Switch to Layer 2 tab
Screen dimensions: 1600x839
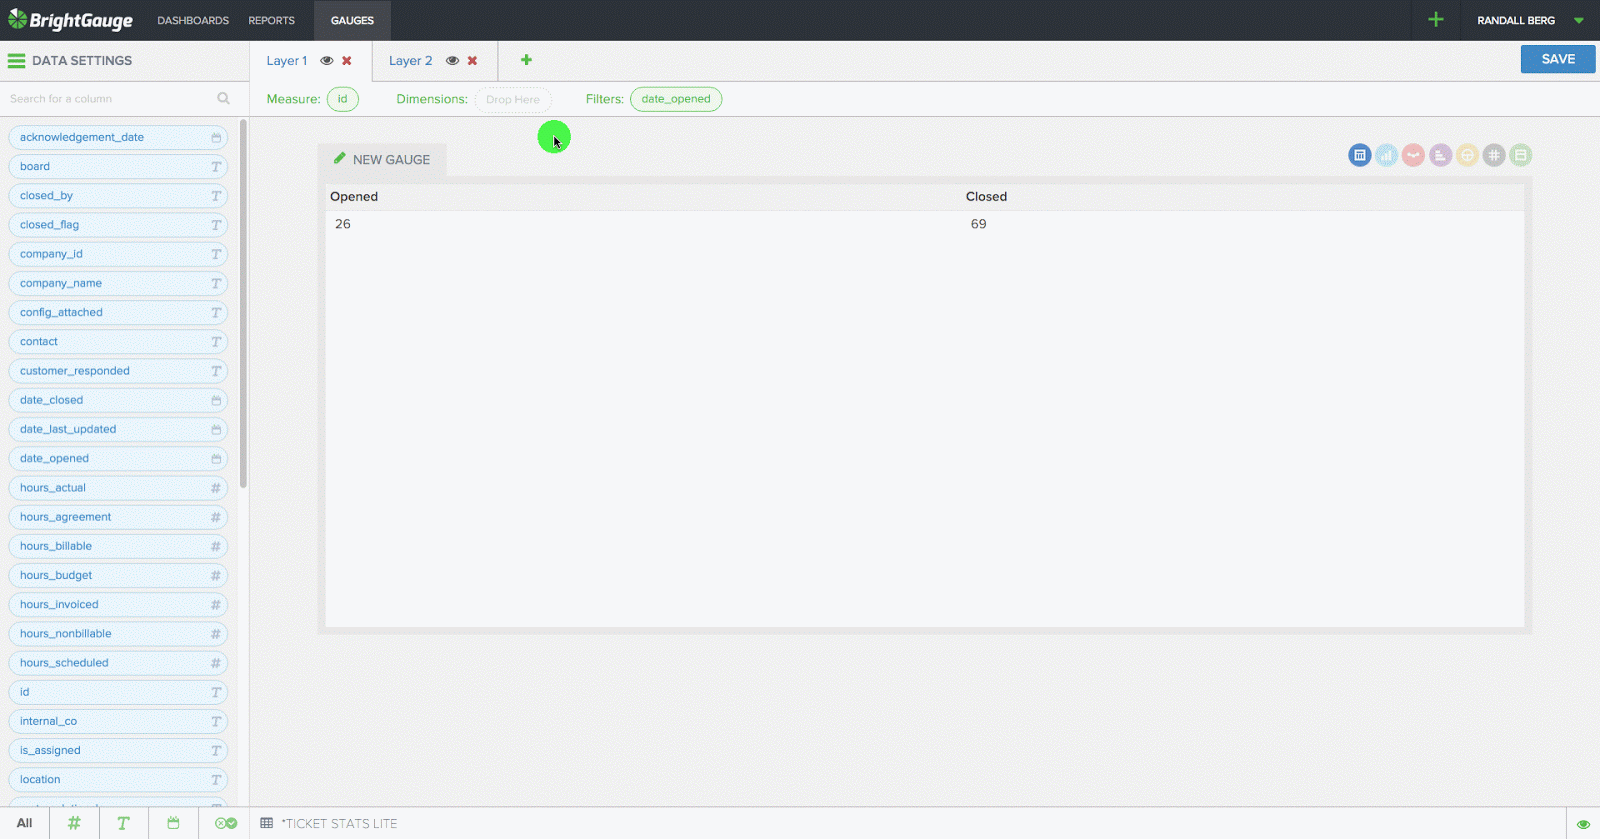coord(410,61)
